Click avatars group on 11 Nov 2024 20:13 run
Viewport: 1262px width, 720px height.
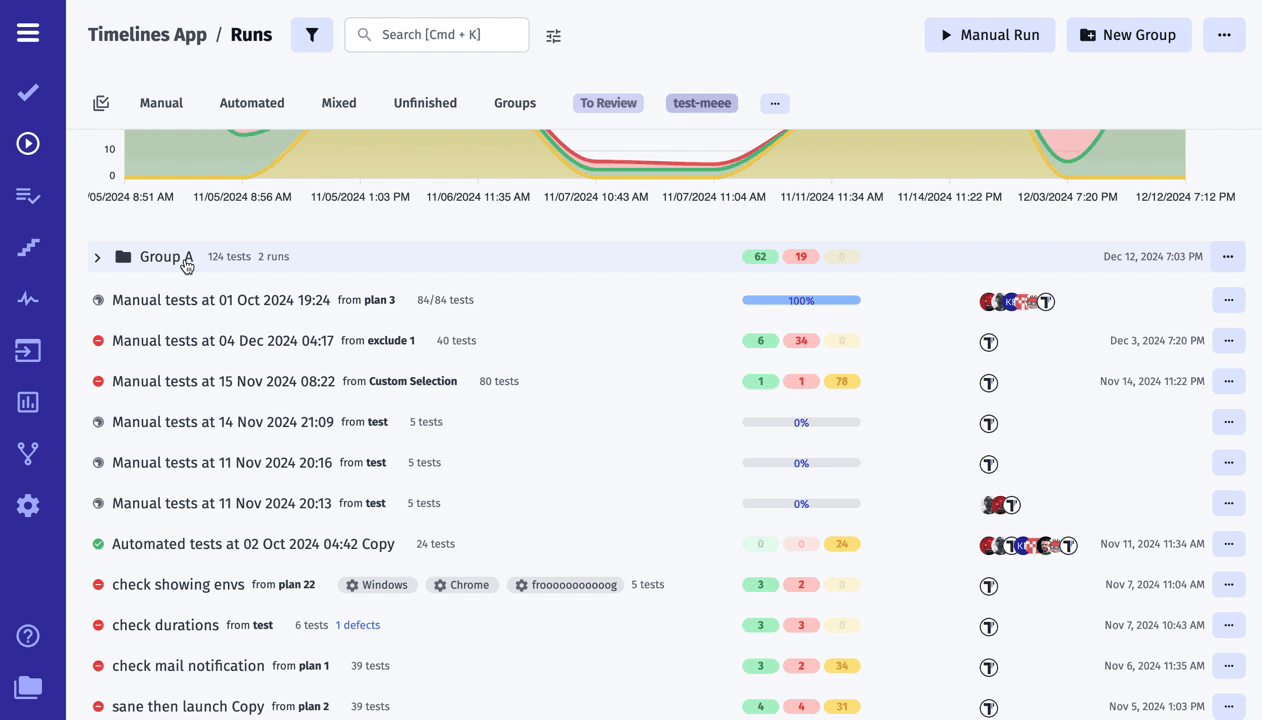pos(1001,505)
